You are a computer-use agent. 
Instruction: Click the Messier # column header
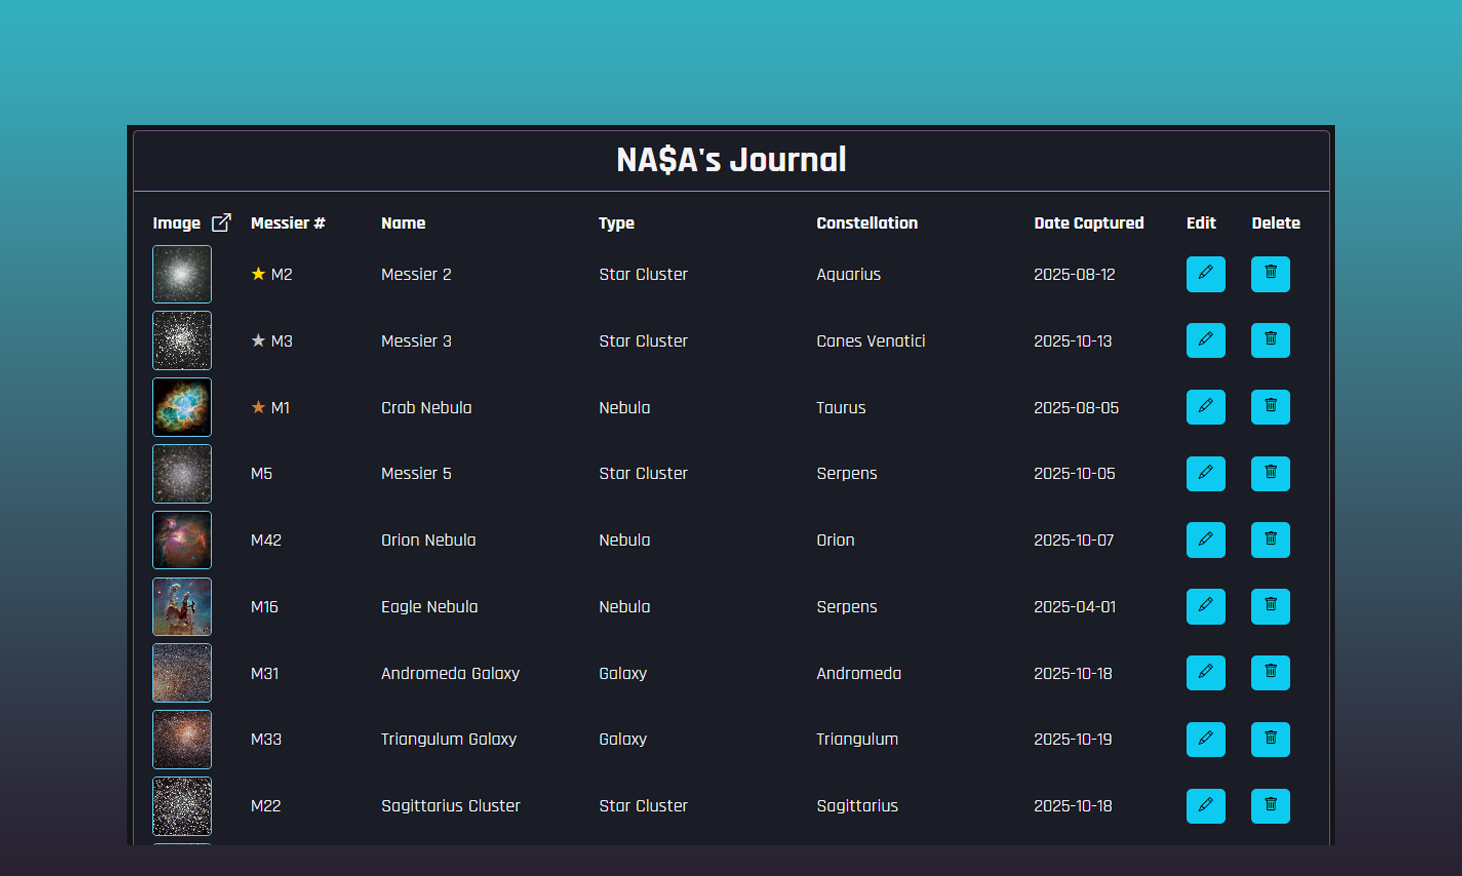click(288, 223)
